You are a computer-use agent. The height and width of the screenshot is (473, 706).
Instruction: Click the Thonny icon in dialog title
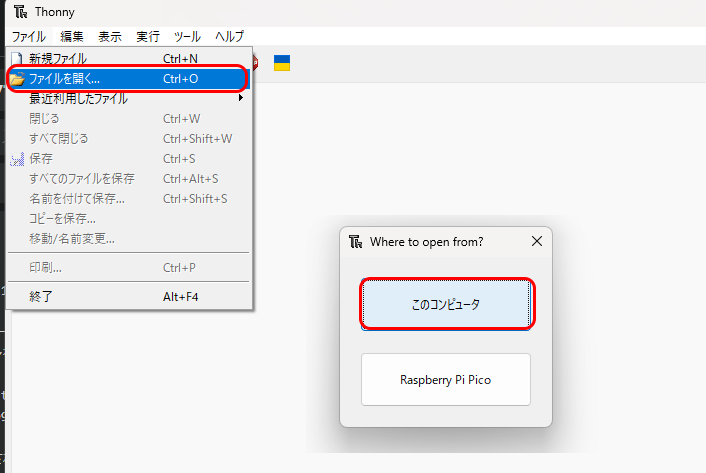click(x=355, y=242)
